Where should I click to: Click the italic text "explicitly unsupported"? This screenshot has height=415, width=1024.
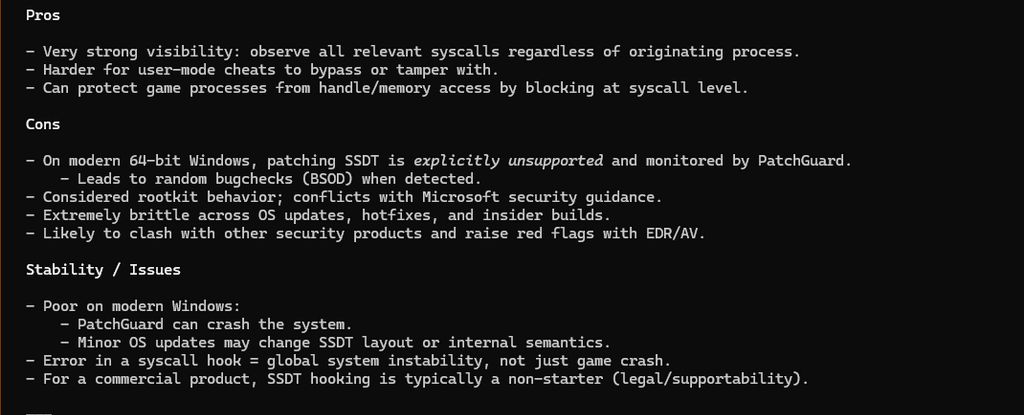point(508,160)
